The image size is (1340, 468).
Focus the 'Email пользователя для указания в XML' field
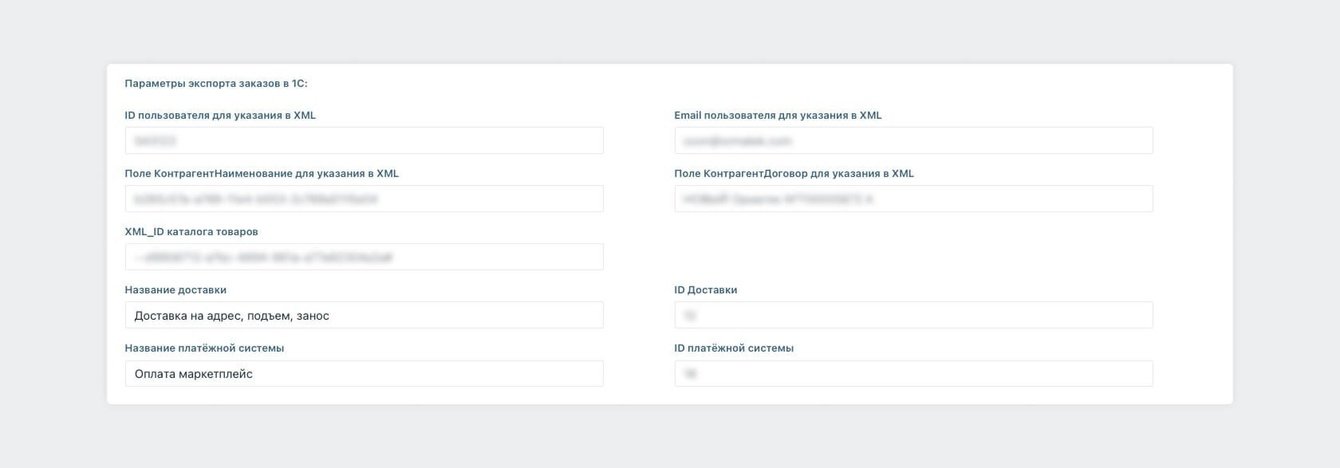(x=913, y=141)
